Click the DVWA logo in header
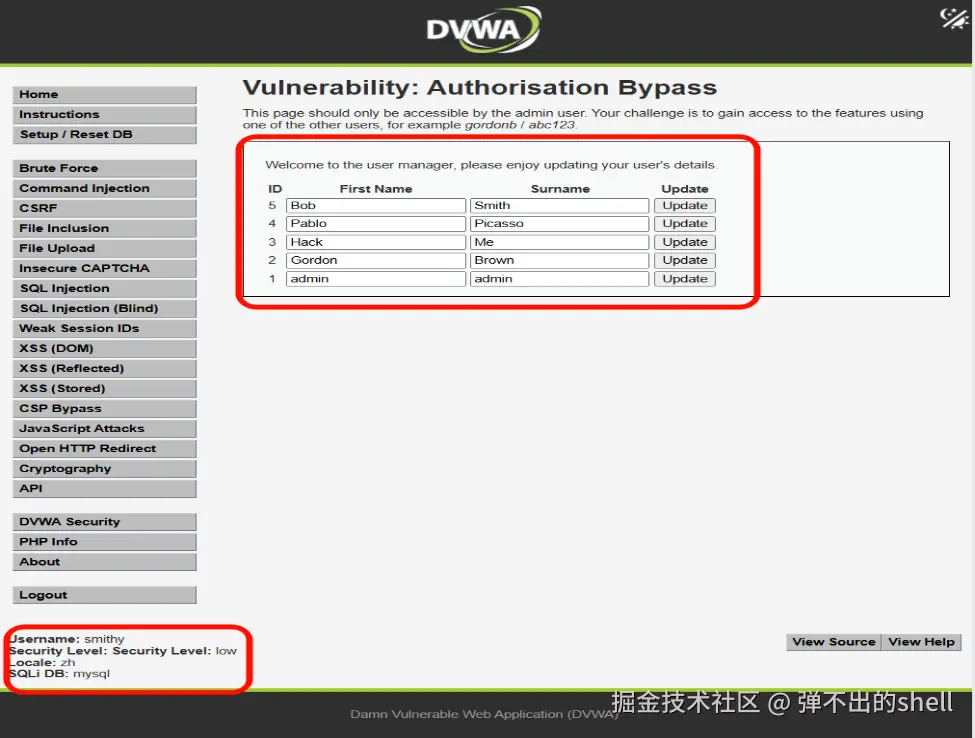This screenshot has width=975, height=738. point(484,29)
